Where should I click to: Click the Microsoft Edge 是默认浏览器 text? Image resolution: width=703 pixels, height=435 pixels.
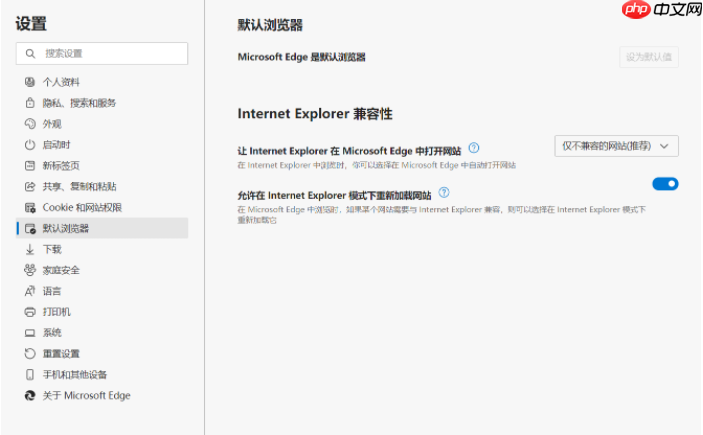coord(301,57)
